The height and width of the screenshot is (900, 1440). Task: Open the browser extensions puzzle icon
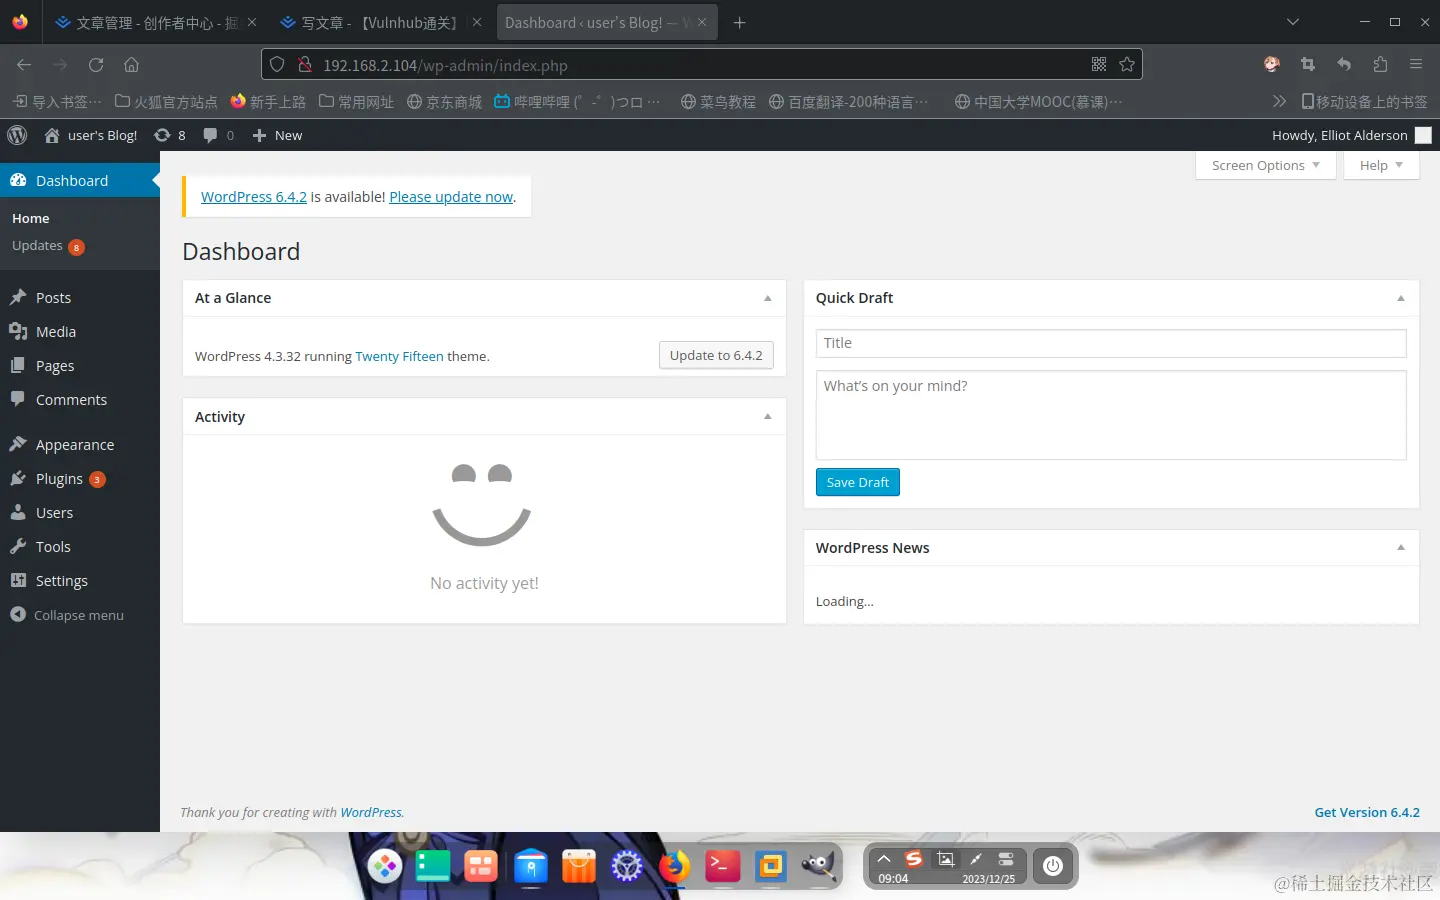pyautogui.click(x=1380, y=65)
